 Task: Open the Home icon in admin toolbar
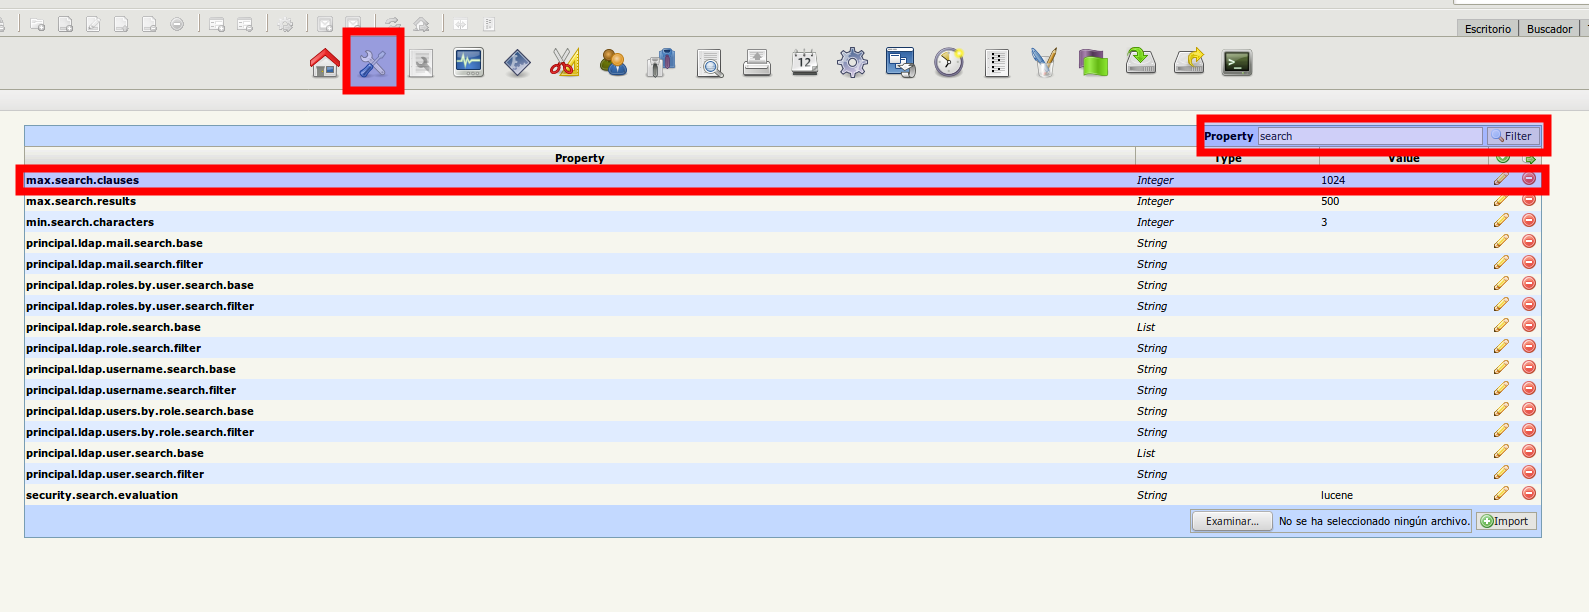(x=324, y=63)
